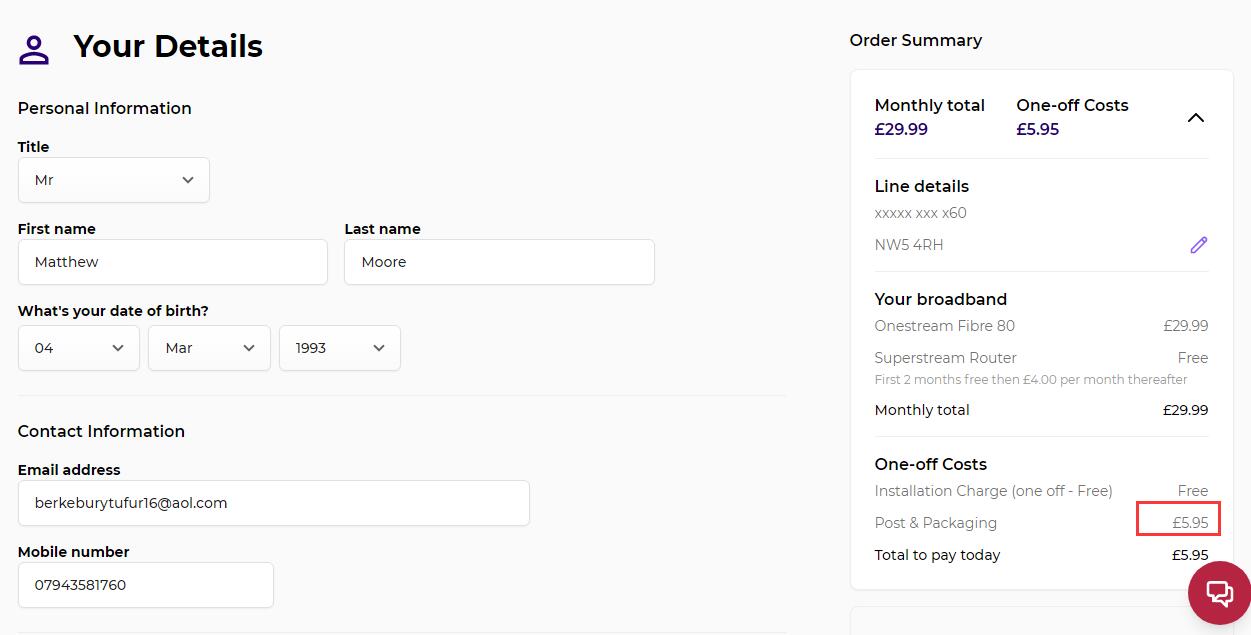Click the Onestream Fibre 80 line item
This screenshot has width=1251, height=635.
click(x=1041, y=326)
